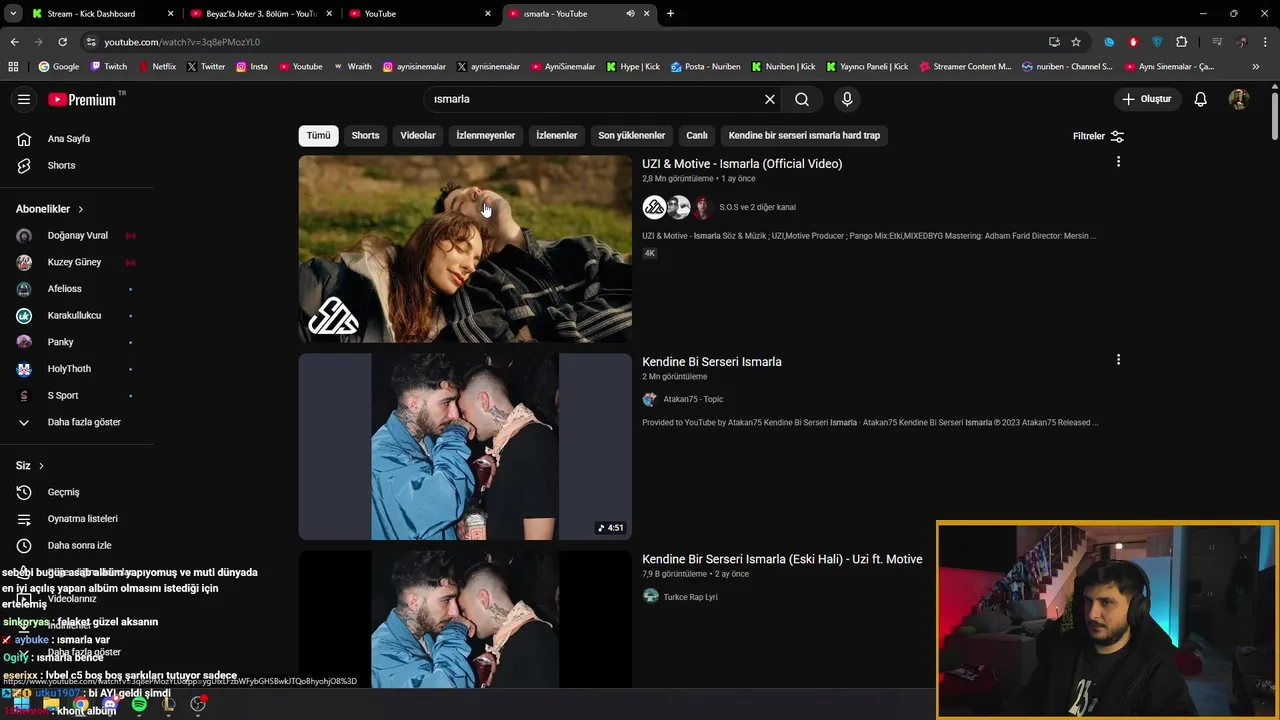The image size is (1280, 720).
Task: Open the tab search dropdown arrow
Action: [x=13, y=14]
